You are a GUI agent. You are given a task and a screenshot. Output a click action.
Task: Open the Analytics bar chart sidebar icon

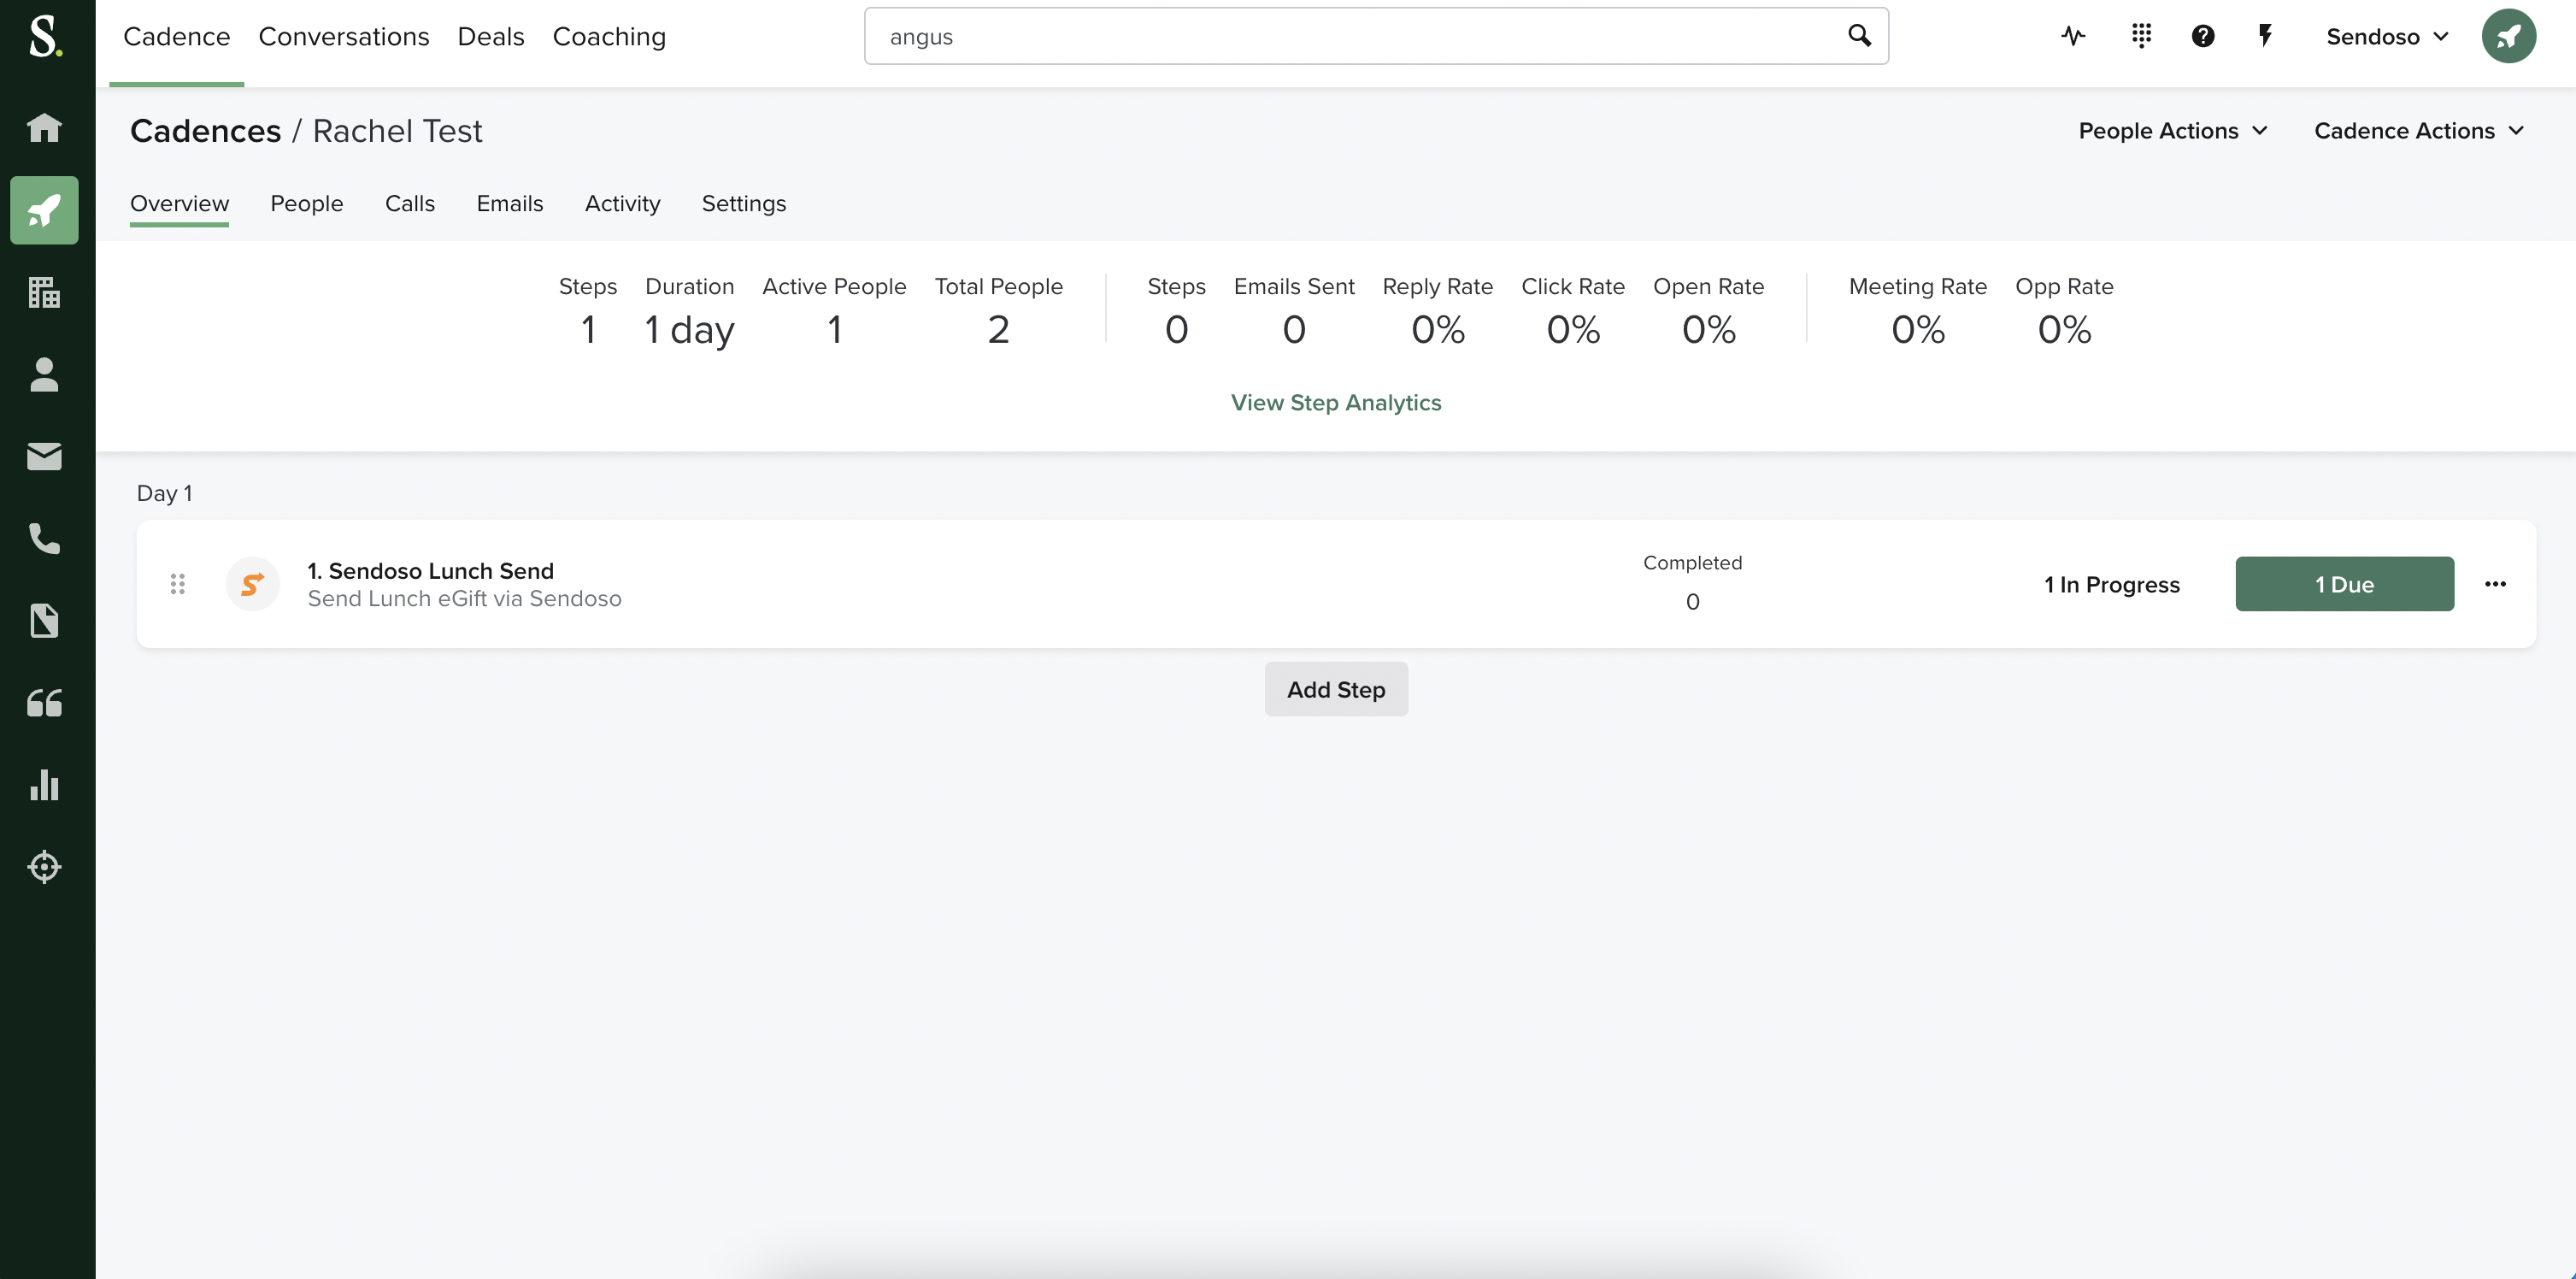tap(44, 785)
